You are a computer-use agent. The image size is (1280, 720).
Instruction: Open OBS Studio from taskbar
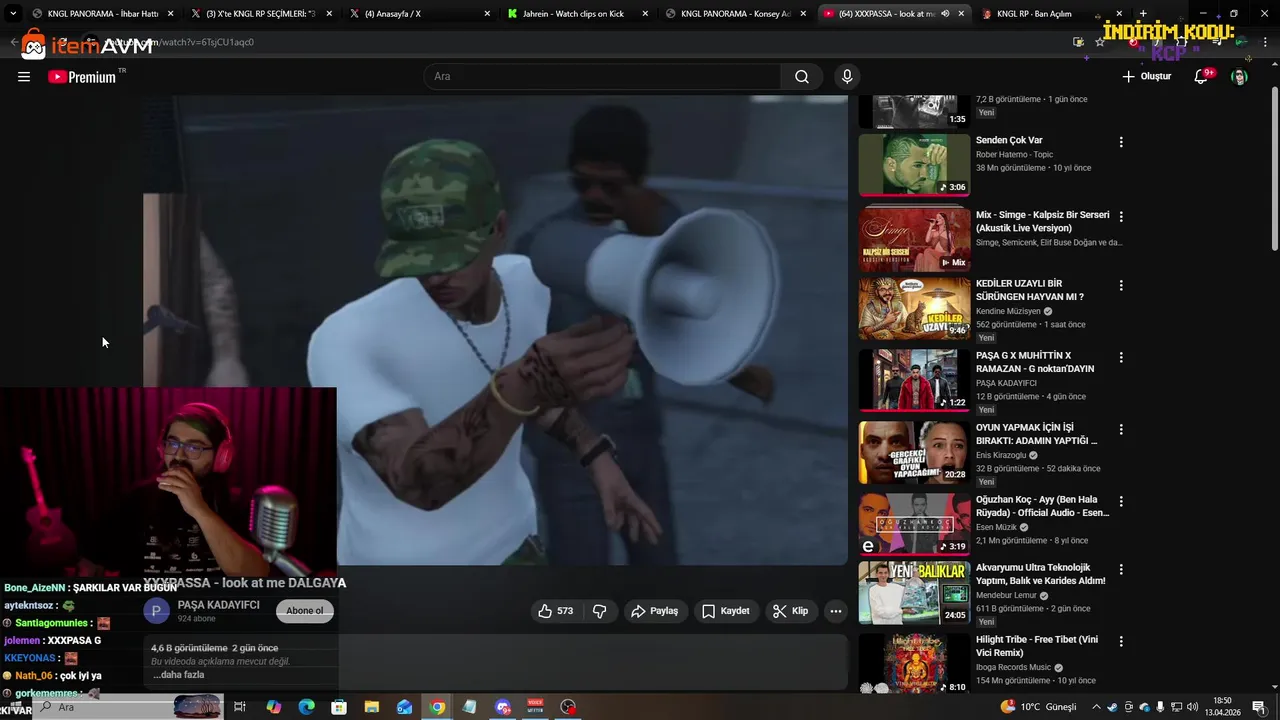point(568,707)
